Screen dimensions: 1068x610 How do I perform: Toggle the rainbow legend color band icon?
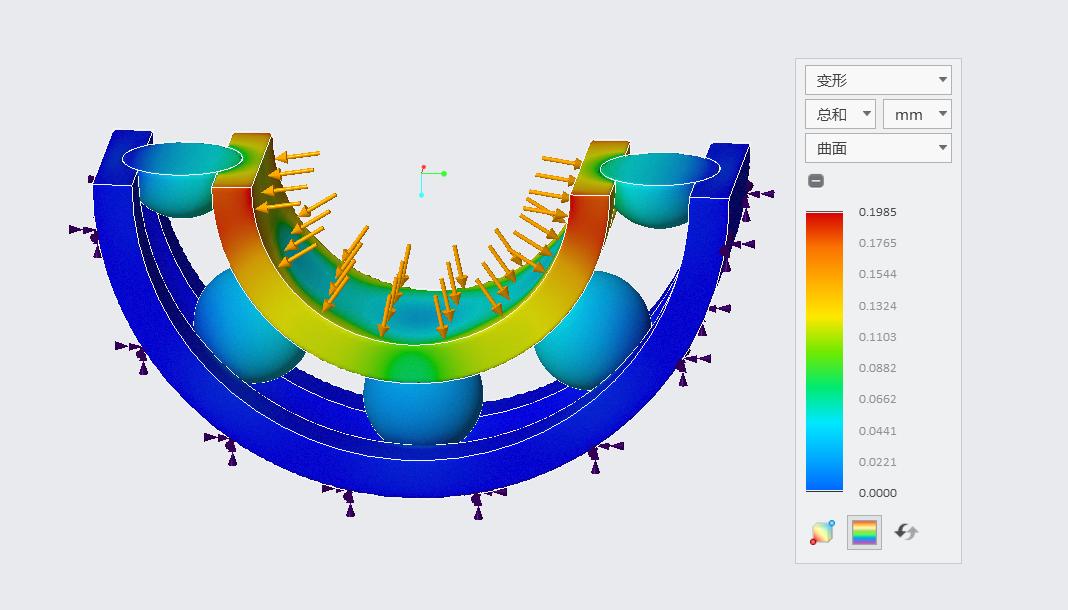tap(864, 532)
